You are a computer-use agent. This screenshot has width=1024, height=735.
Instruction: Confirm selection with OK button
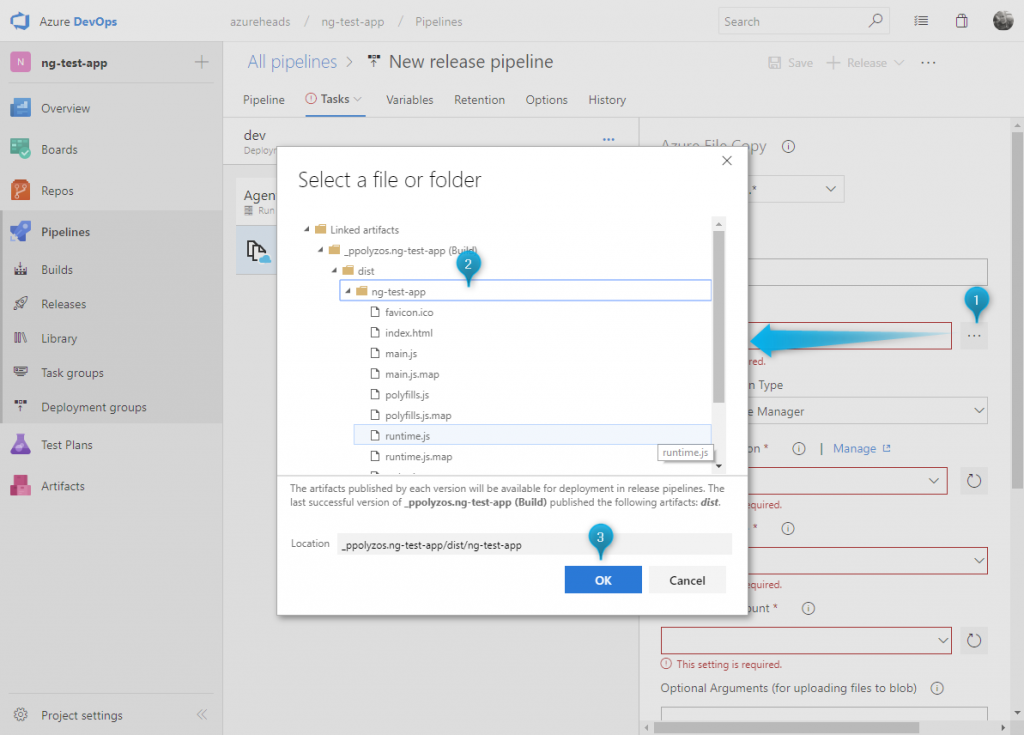tap(602, 580)
